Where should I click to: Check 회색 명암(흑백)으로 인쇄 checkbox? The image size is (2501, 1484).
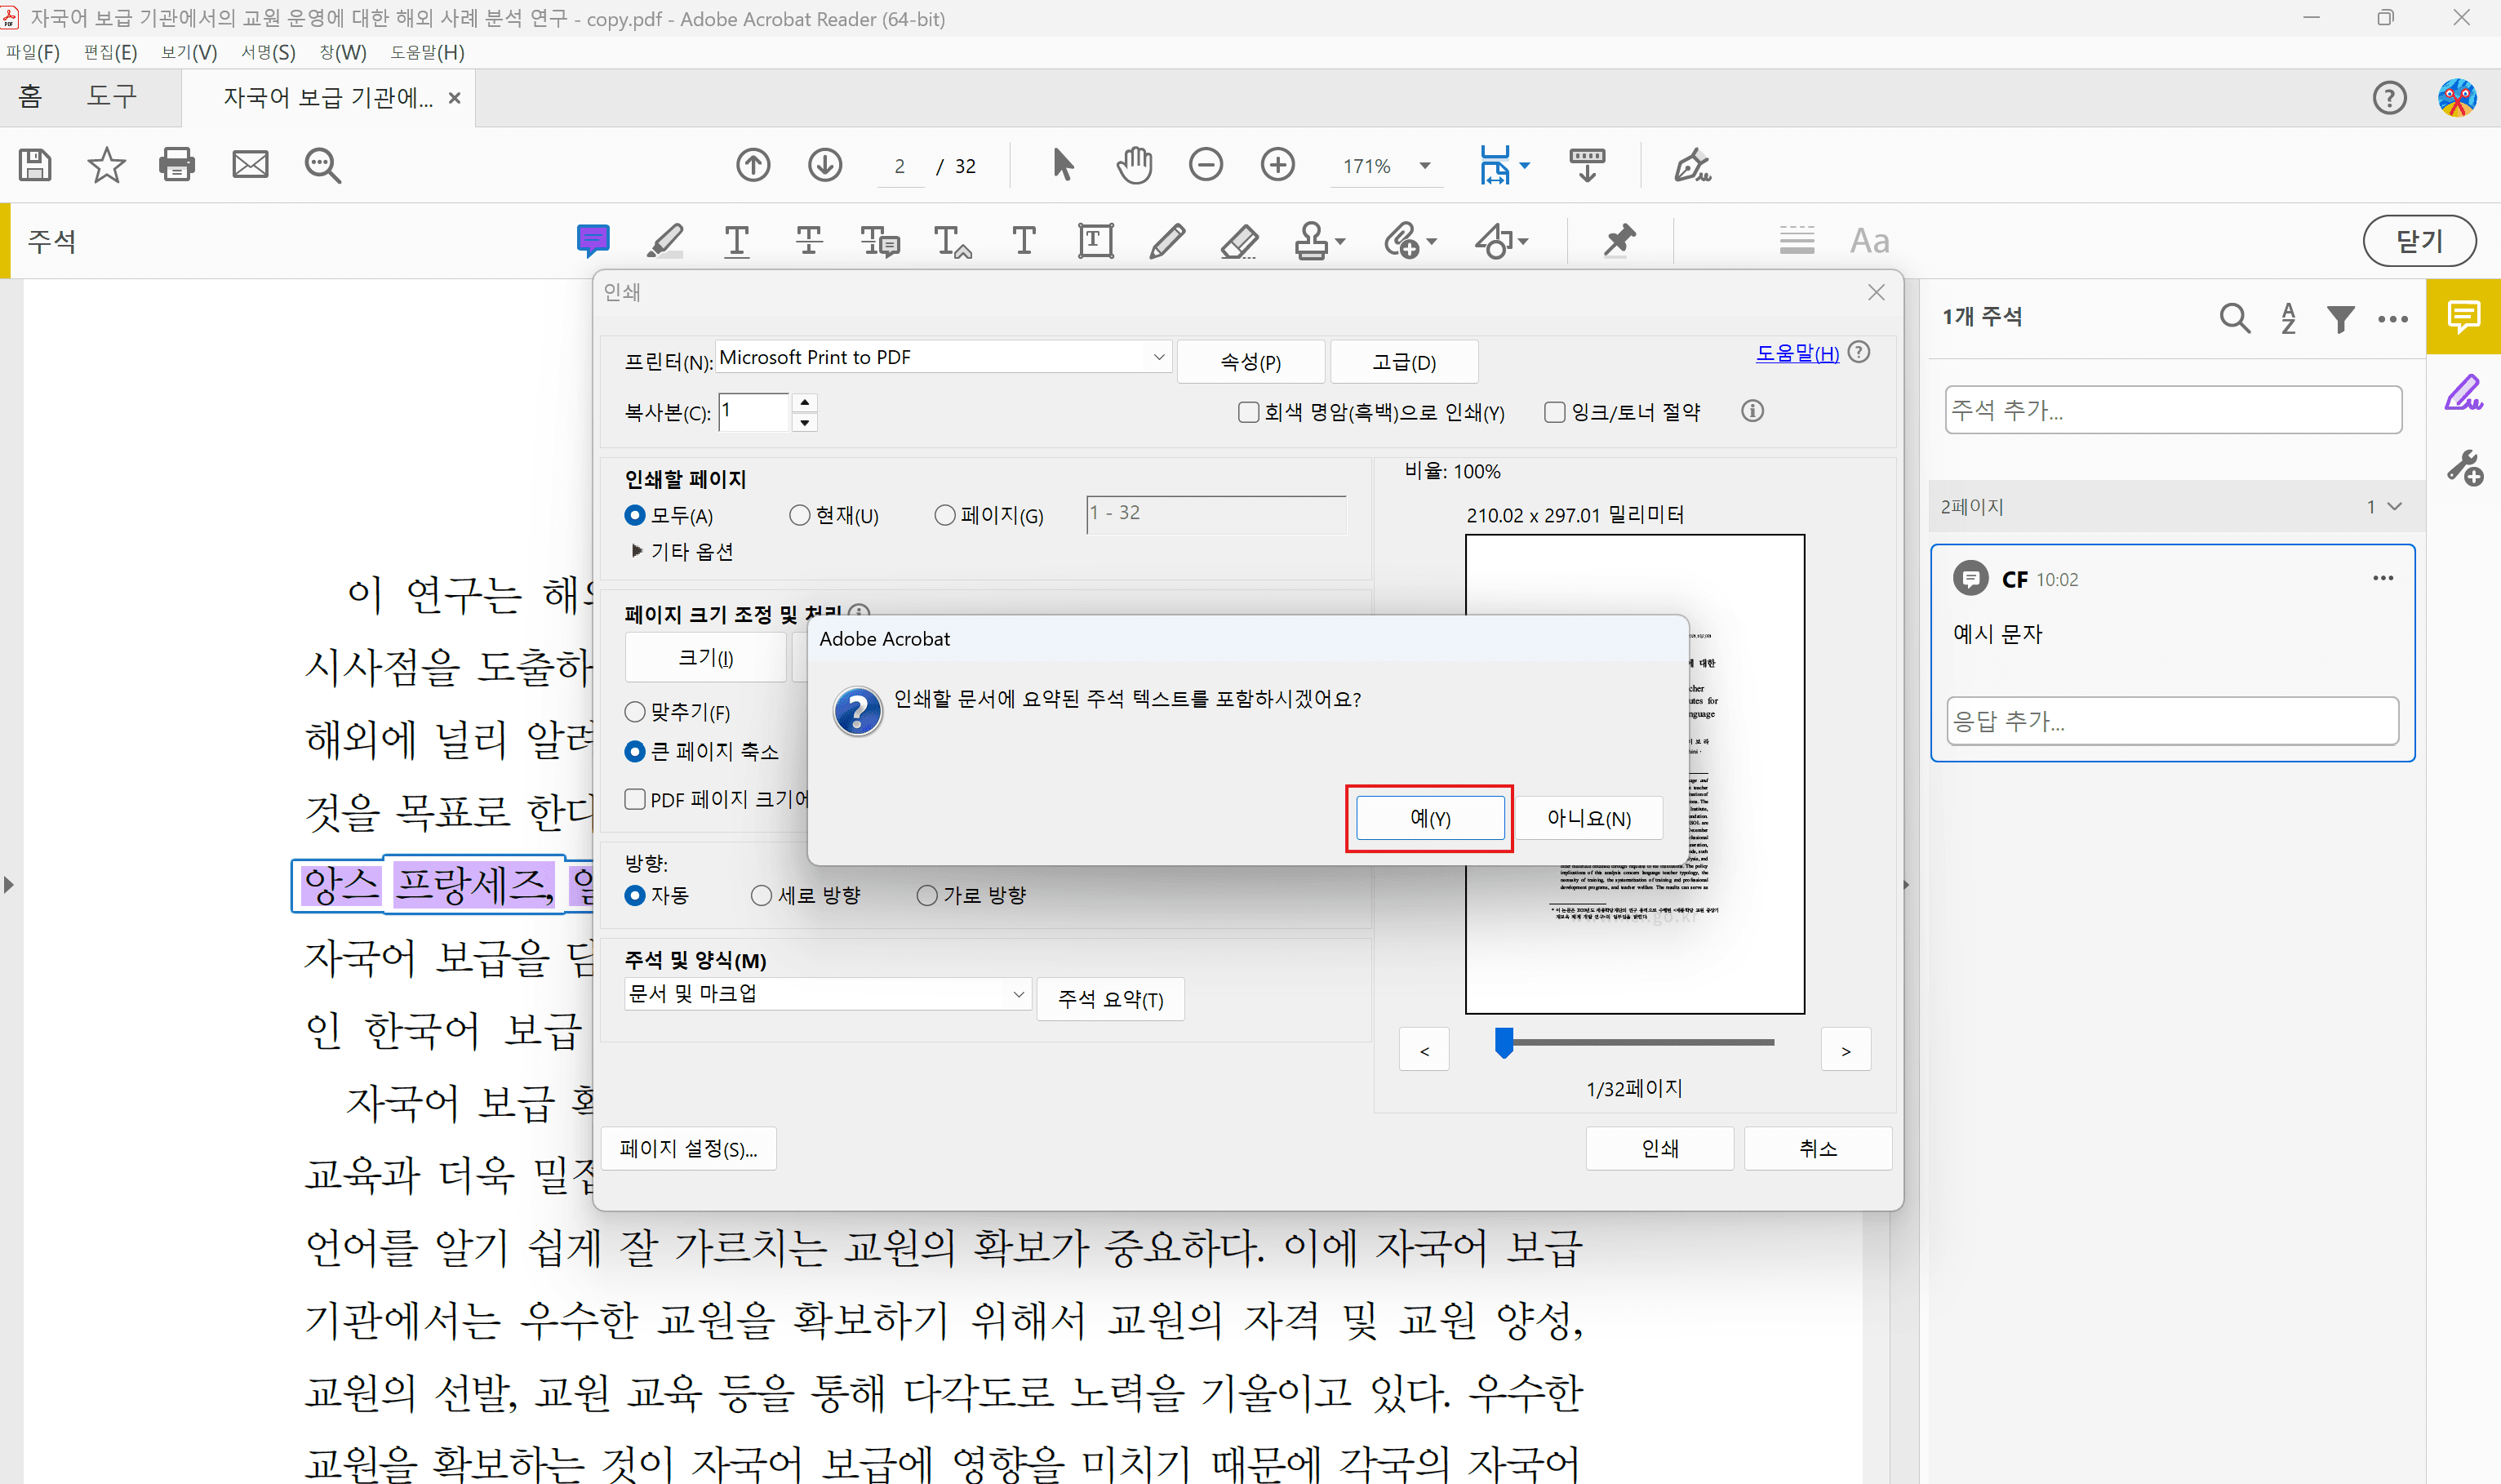point(1248,412)
